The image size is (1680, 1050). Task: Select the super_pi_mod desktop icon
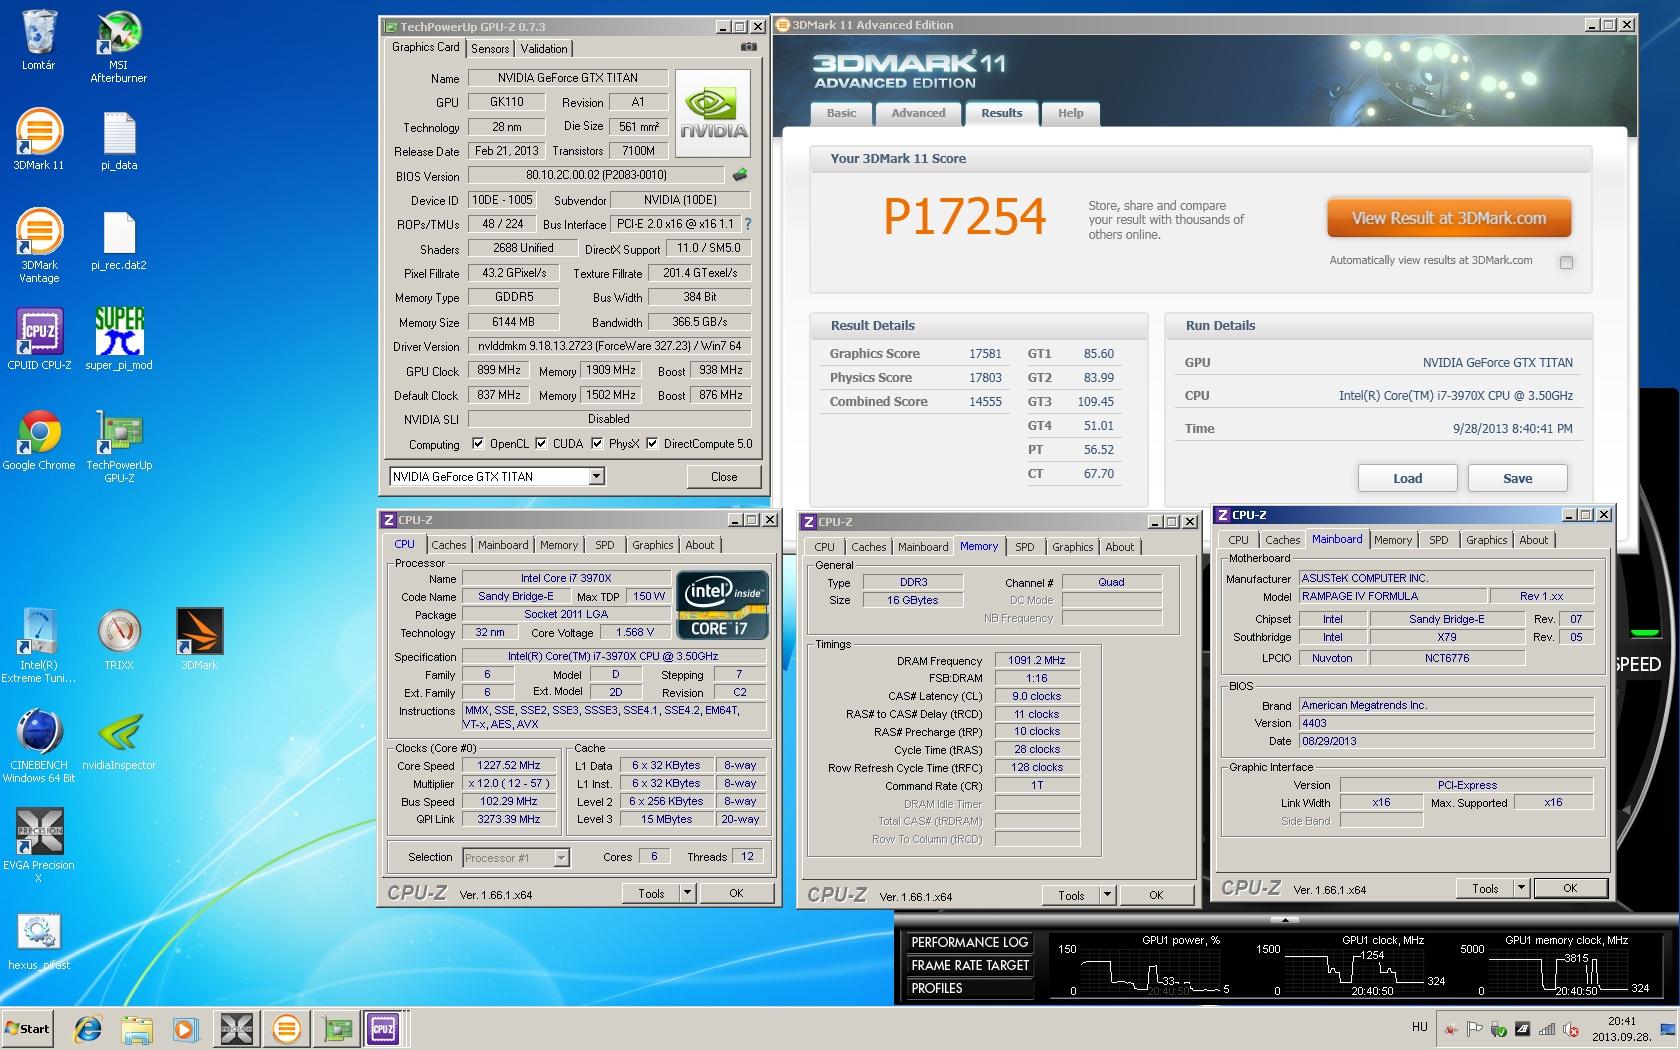point(119,340)
